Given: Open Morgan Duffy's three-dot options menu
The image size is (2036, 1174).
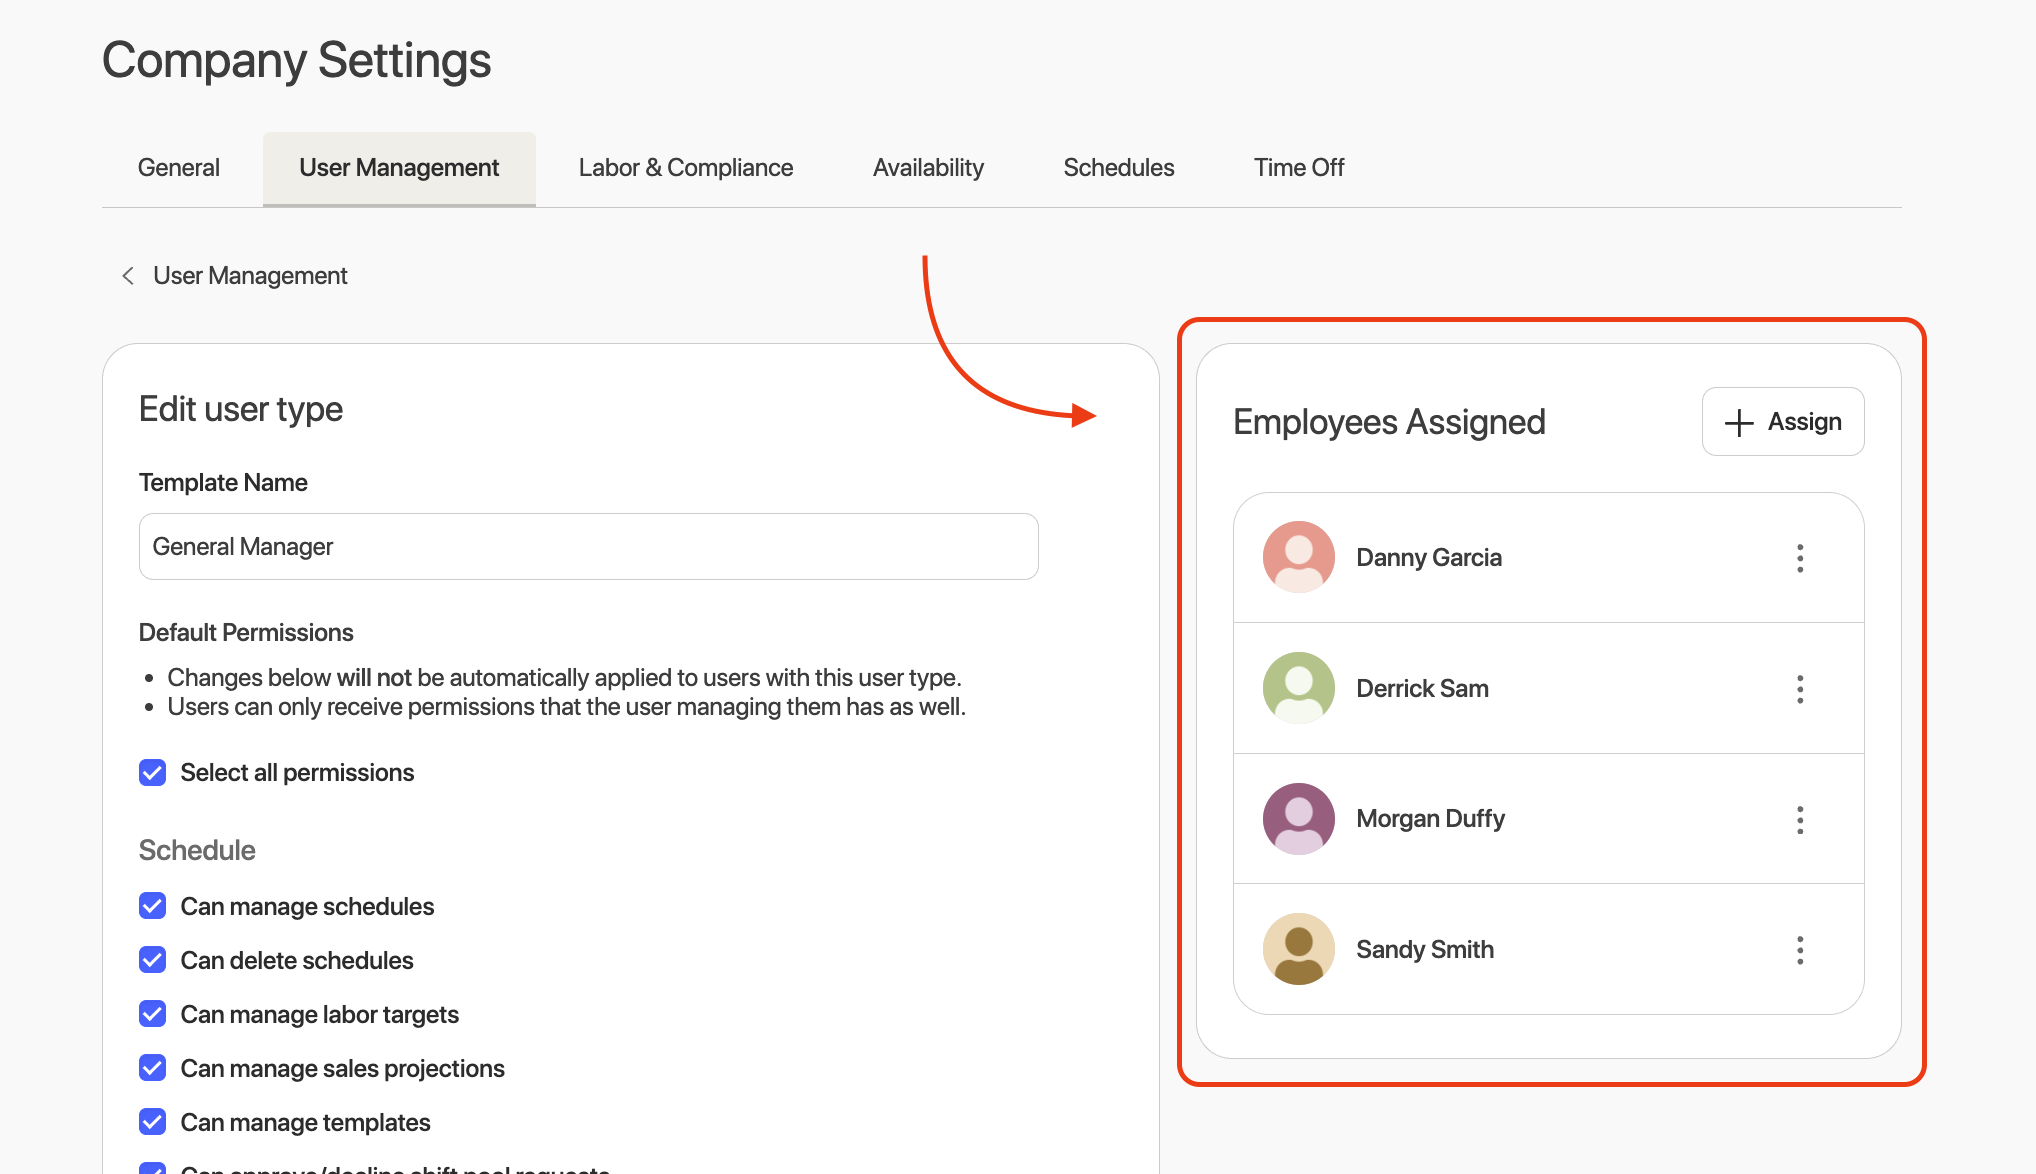Looking at the screenshot, I should [1800, 820].
